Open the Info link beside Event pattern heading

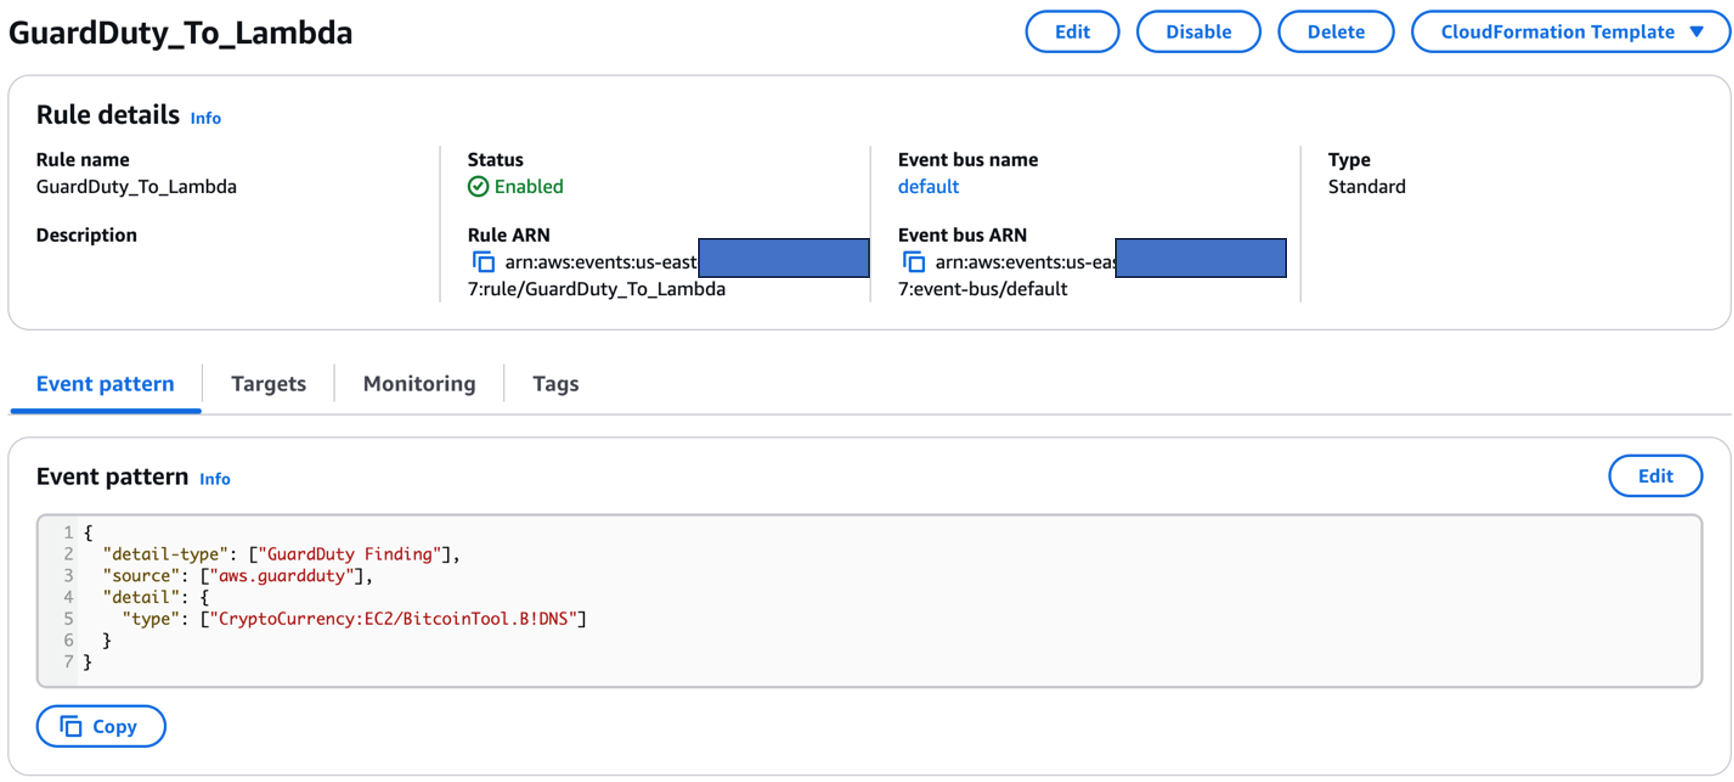215,479
